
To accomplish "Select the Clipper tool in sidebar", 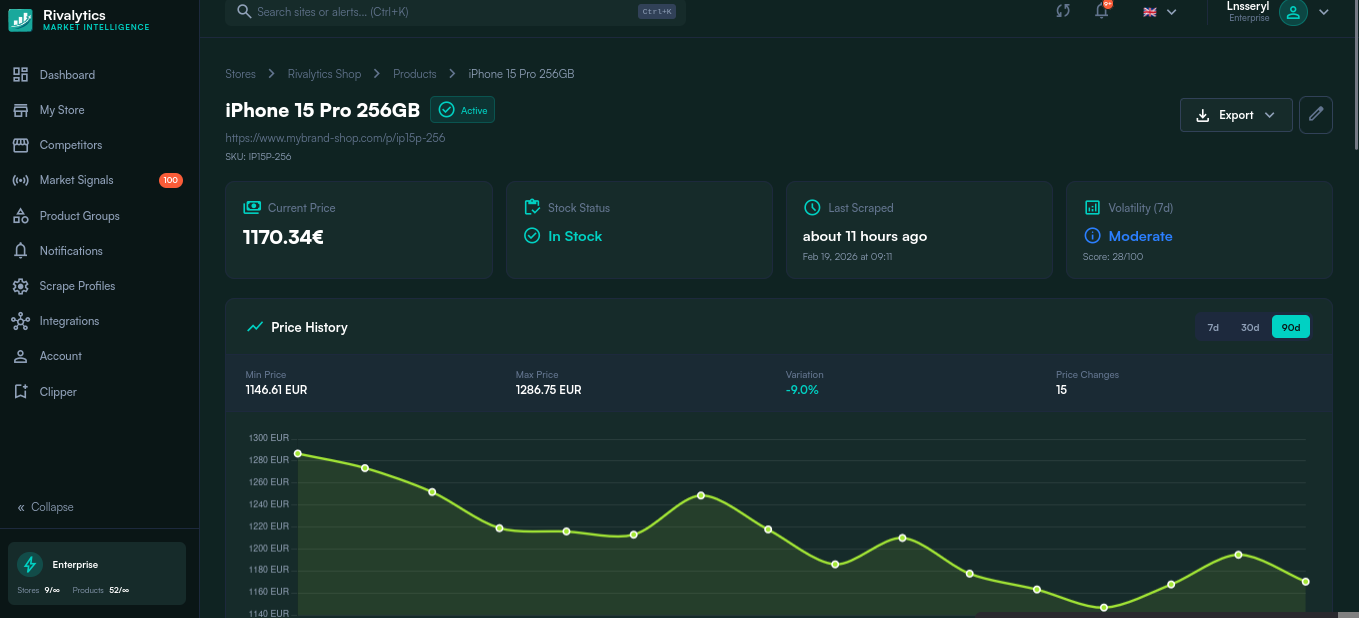I will [x=58, y=391].
